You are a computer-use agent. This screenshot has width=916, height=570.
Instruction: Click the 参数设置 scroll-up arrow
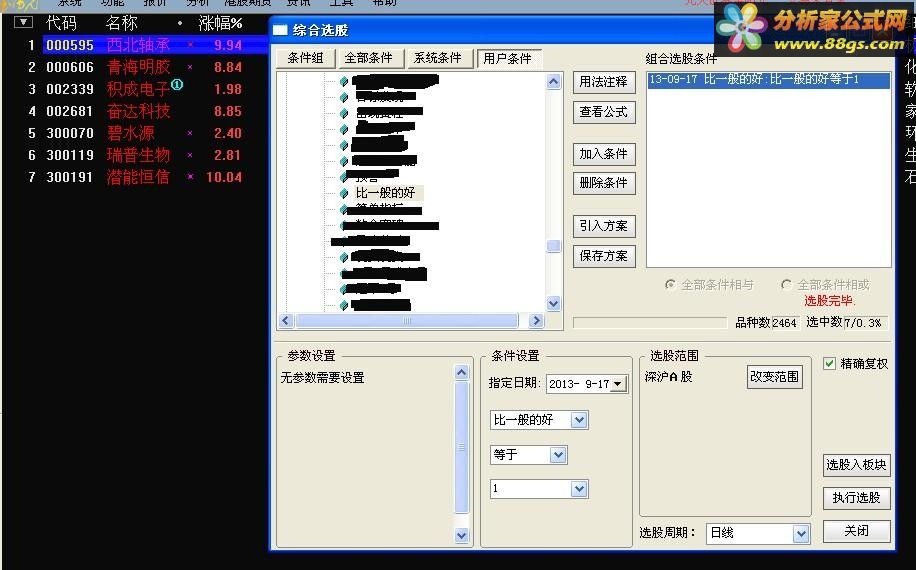tap(462, 373)
